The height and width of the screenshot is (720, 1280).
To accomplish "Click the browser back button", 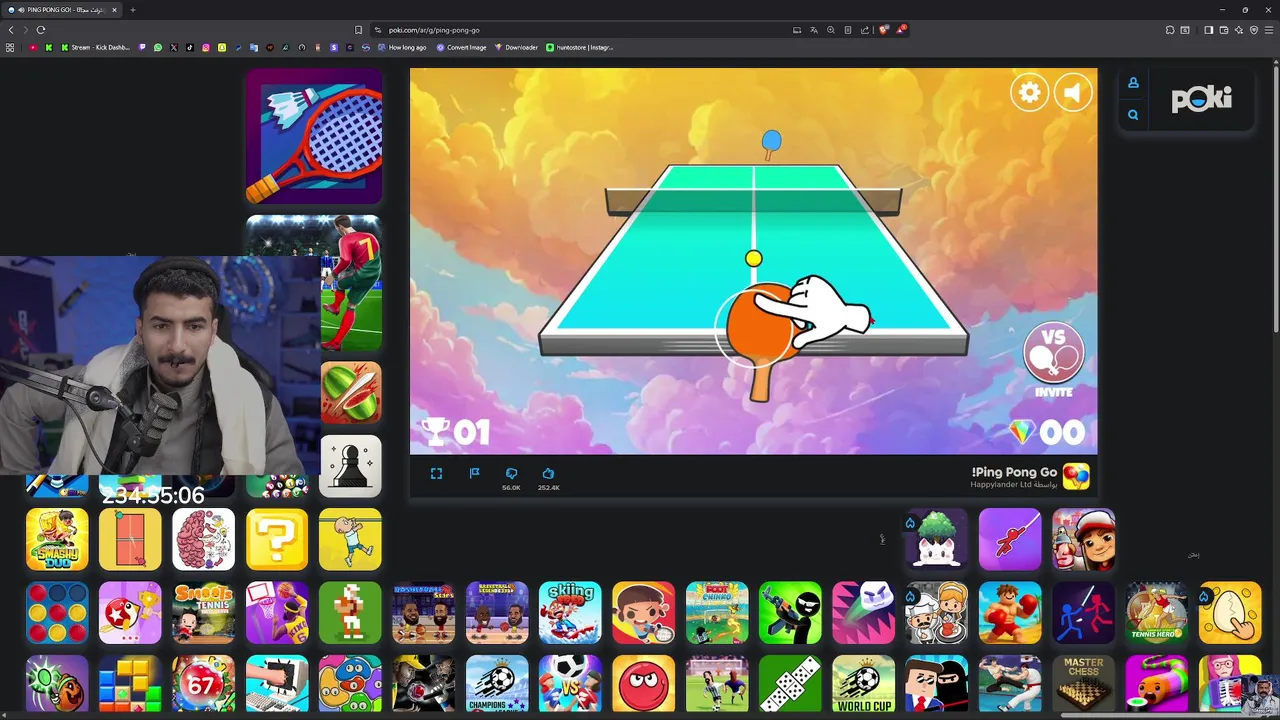I will (x=11, y=30).
